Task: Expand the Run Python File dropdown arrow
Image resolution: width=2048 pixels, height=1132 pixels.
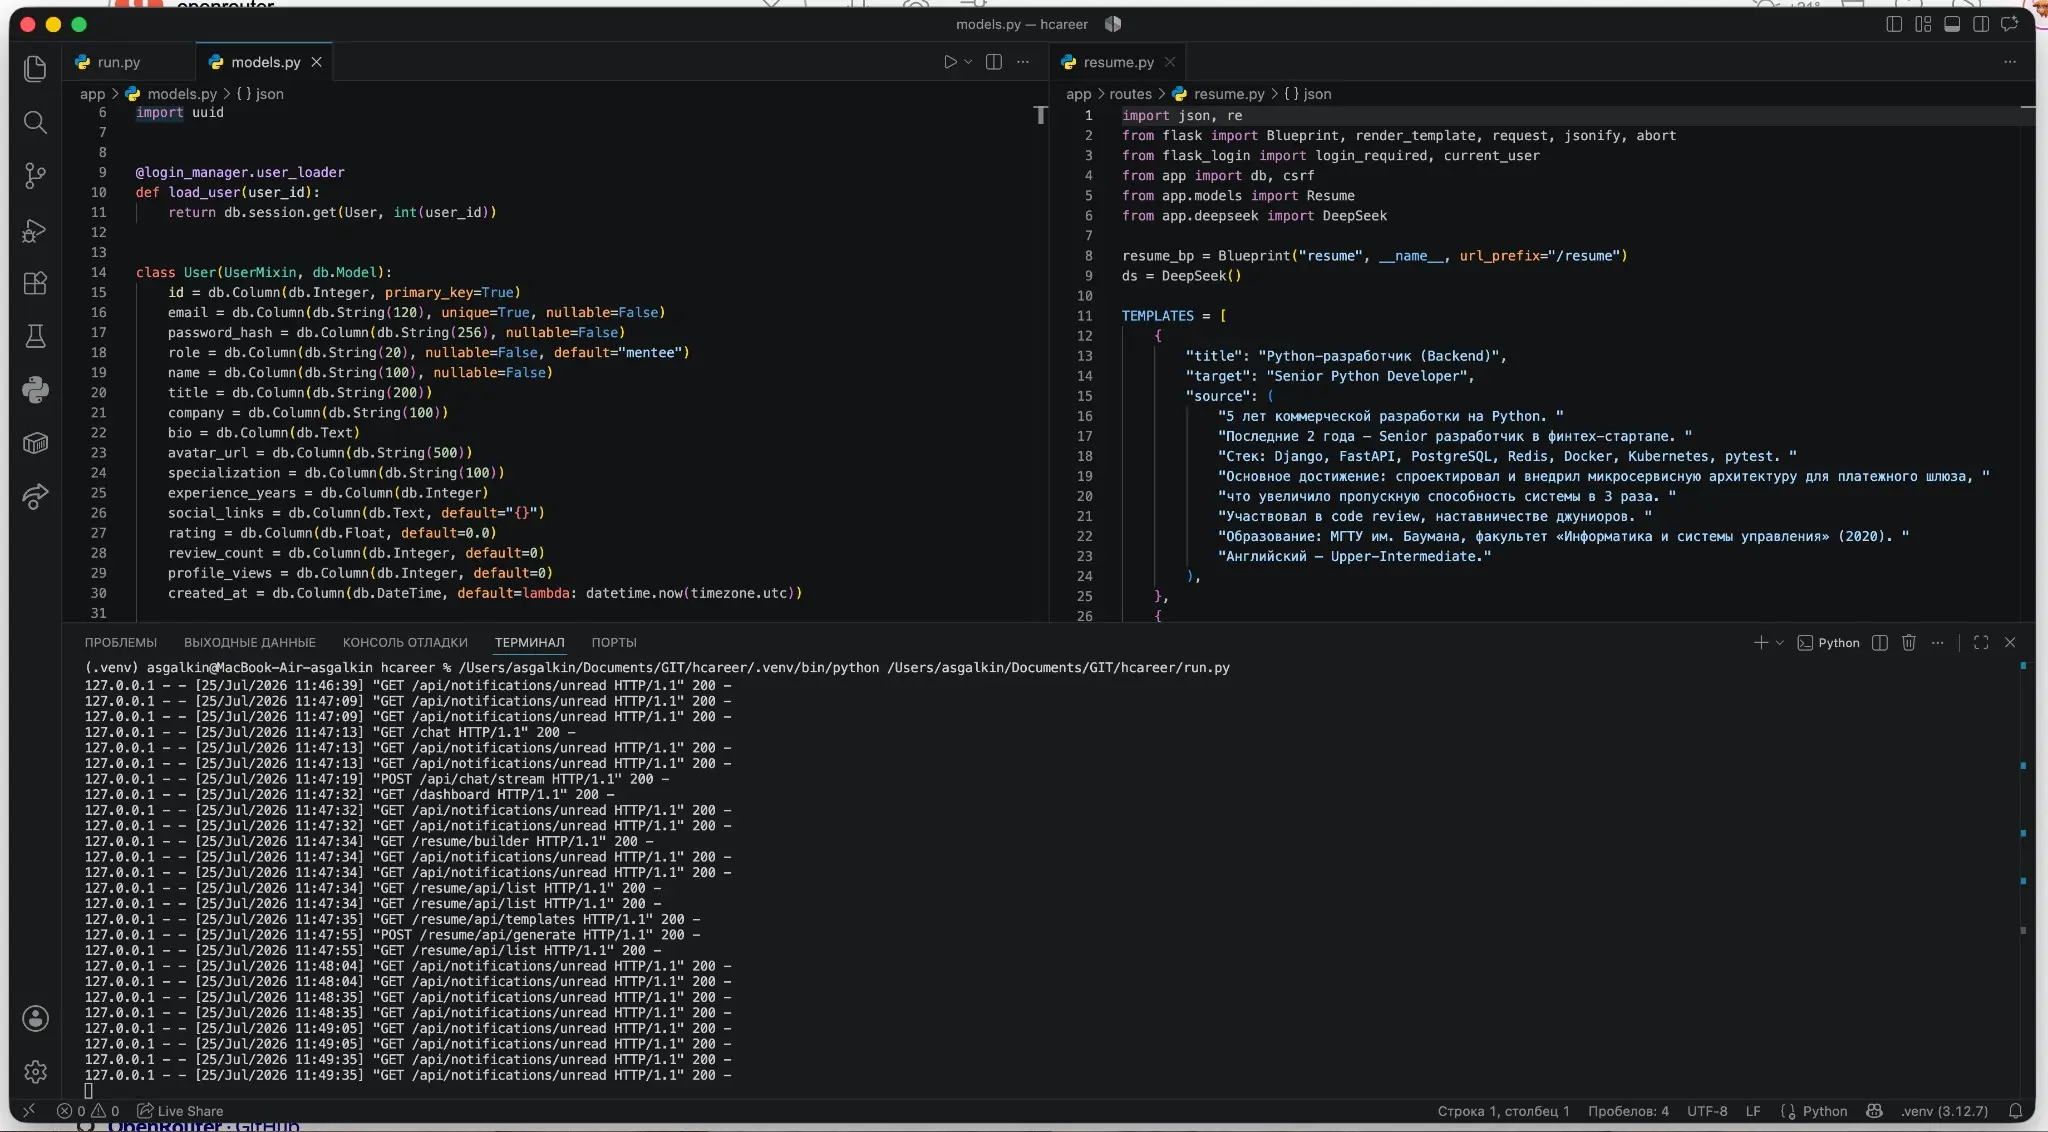Action: 968,62
